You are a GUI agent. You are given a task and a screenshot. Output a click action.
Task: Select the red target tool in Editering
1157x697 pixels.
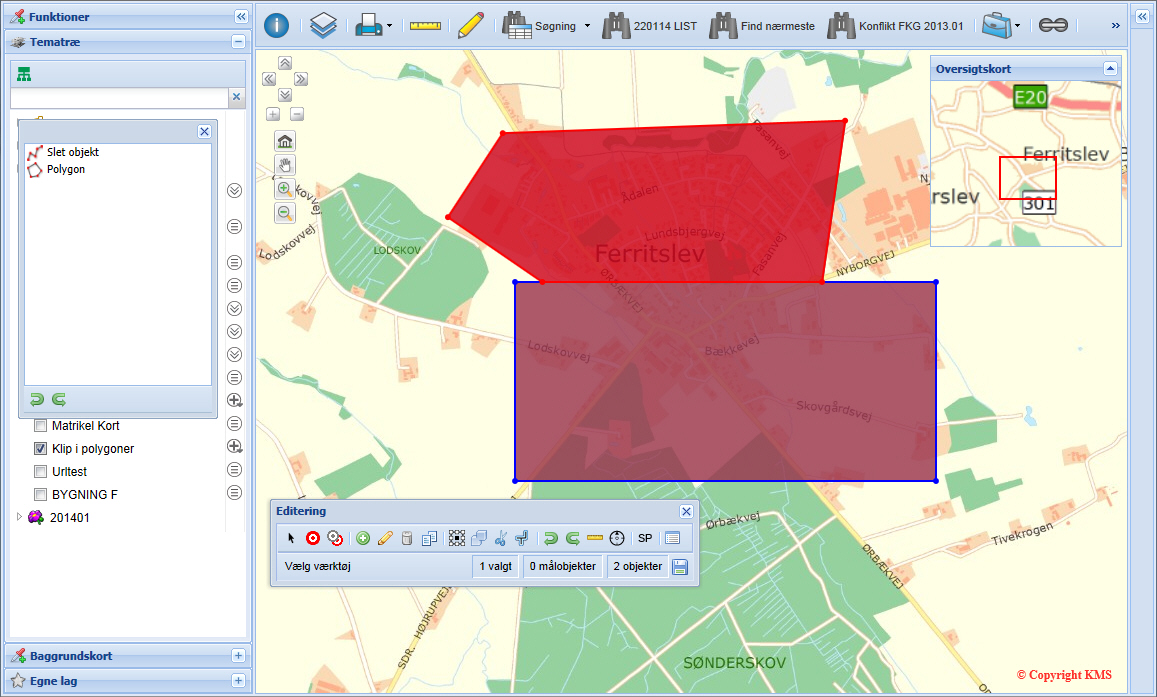click(x=313, y=538)
